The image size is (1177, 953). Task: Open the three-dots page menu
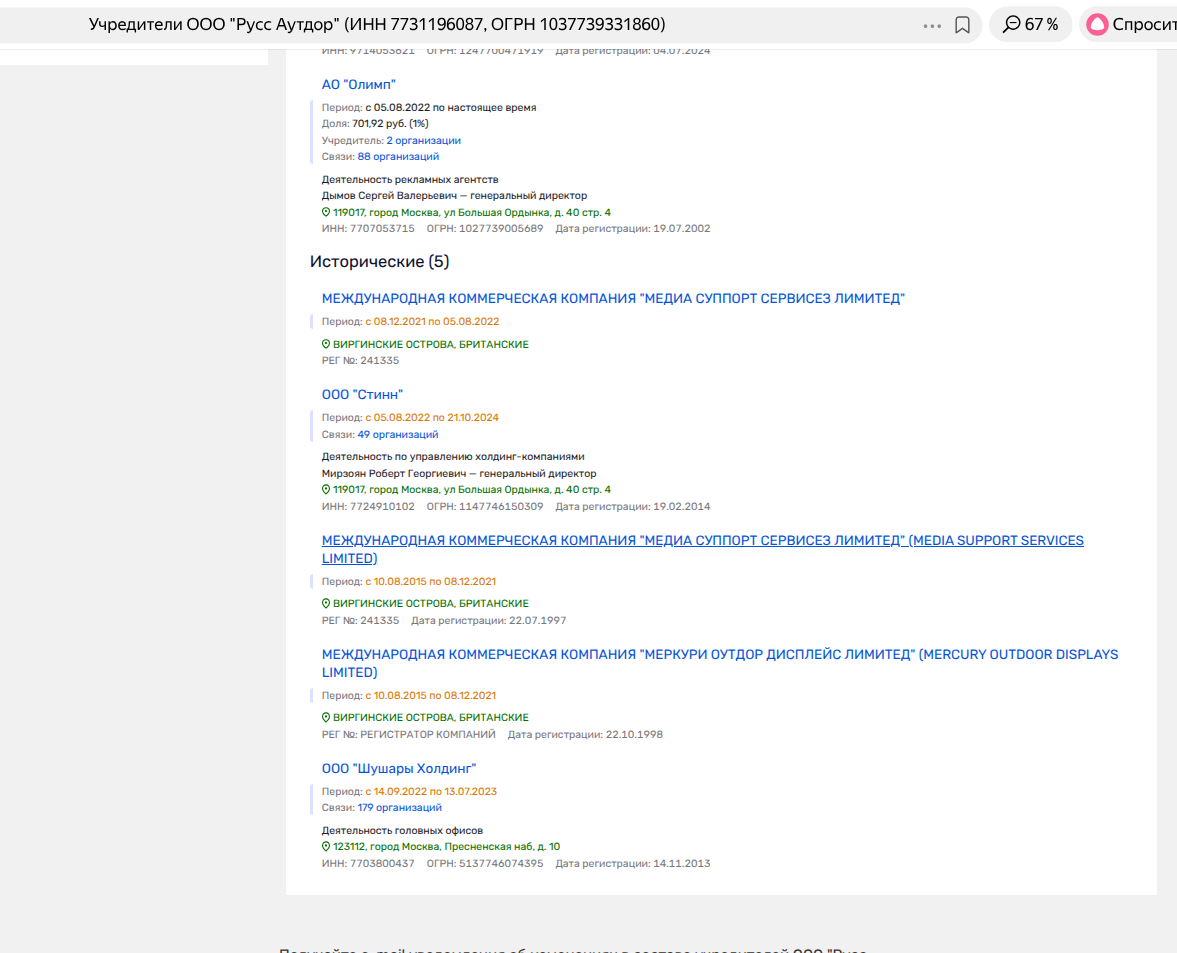(932, 25)
